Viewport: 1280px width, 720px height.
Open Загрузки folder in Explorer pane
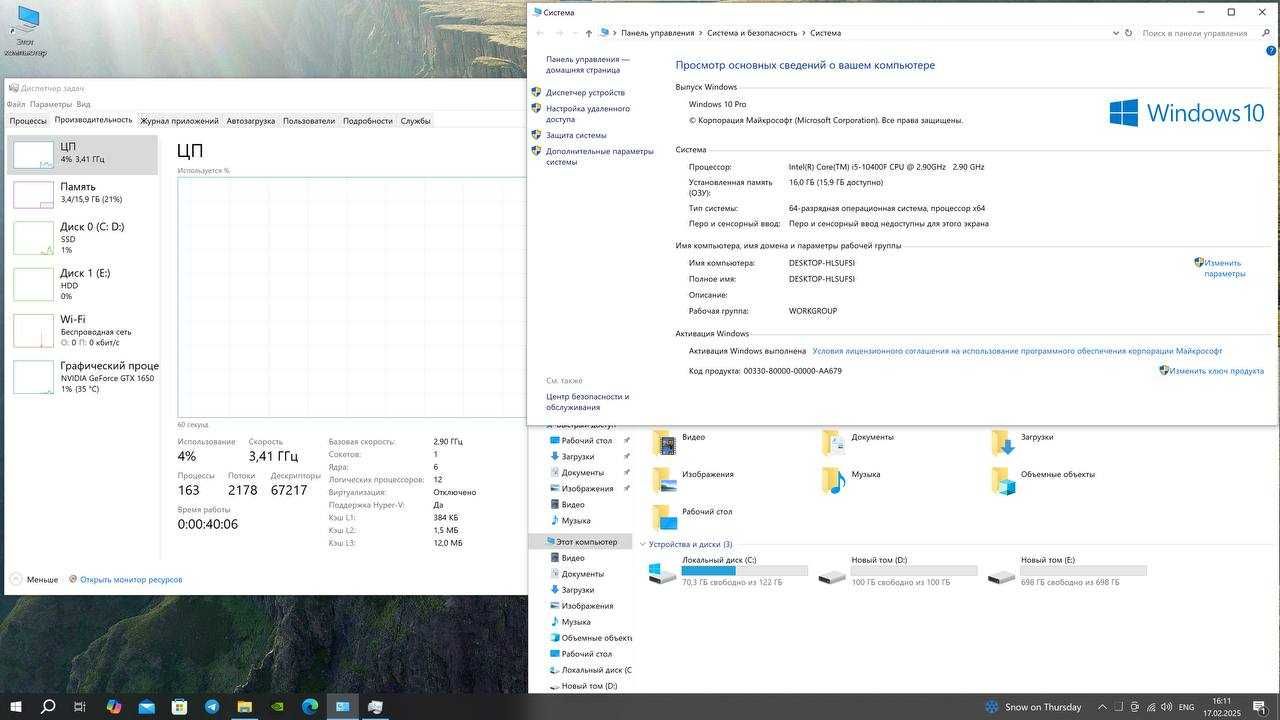pos(1022,440)
